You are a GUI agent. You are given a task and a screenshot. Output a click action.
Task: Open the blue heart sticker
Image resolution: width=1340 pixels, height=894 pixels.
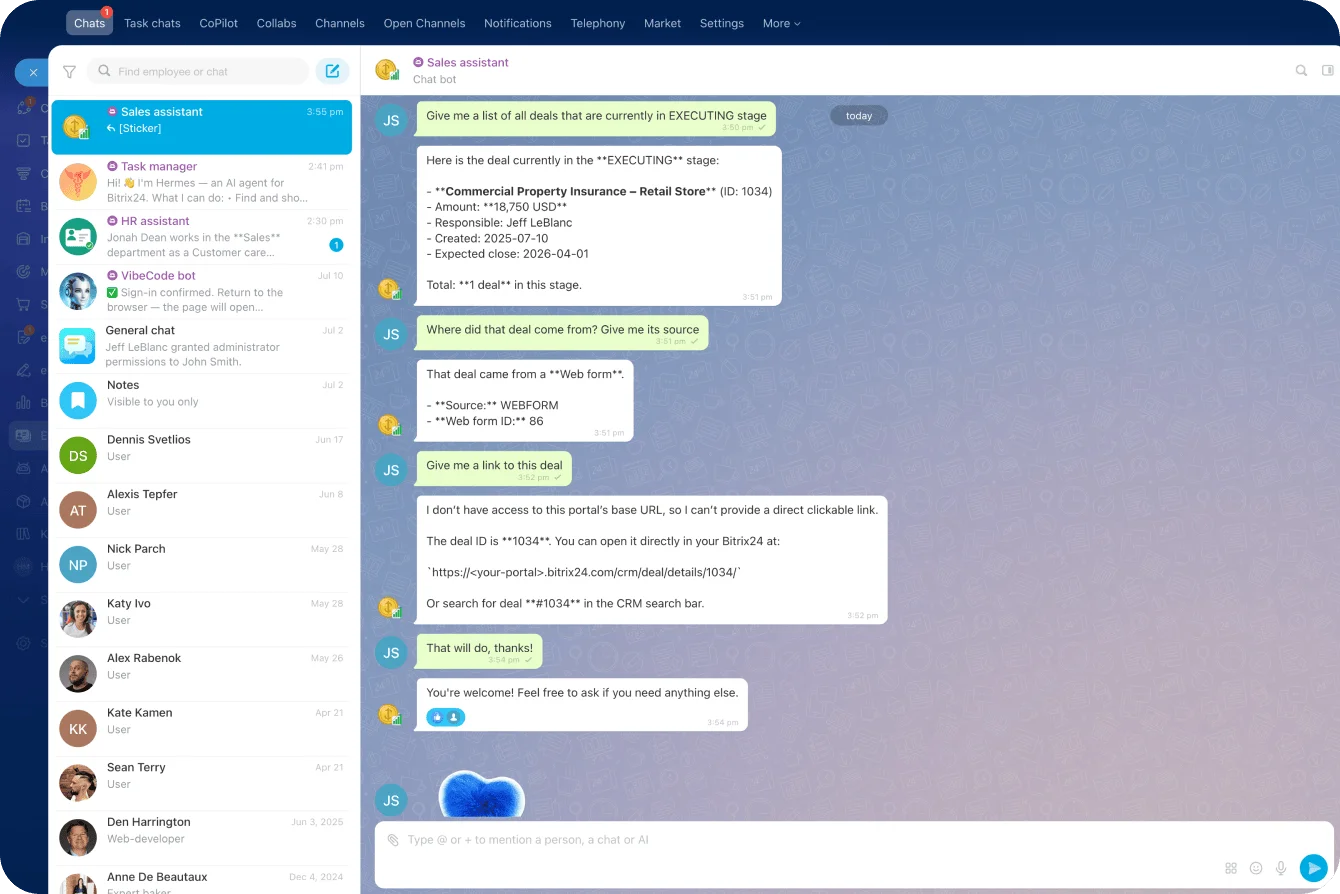pyautogui.click(x=481, y=794)
